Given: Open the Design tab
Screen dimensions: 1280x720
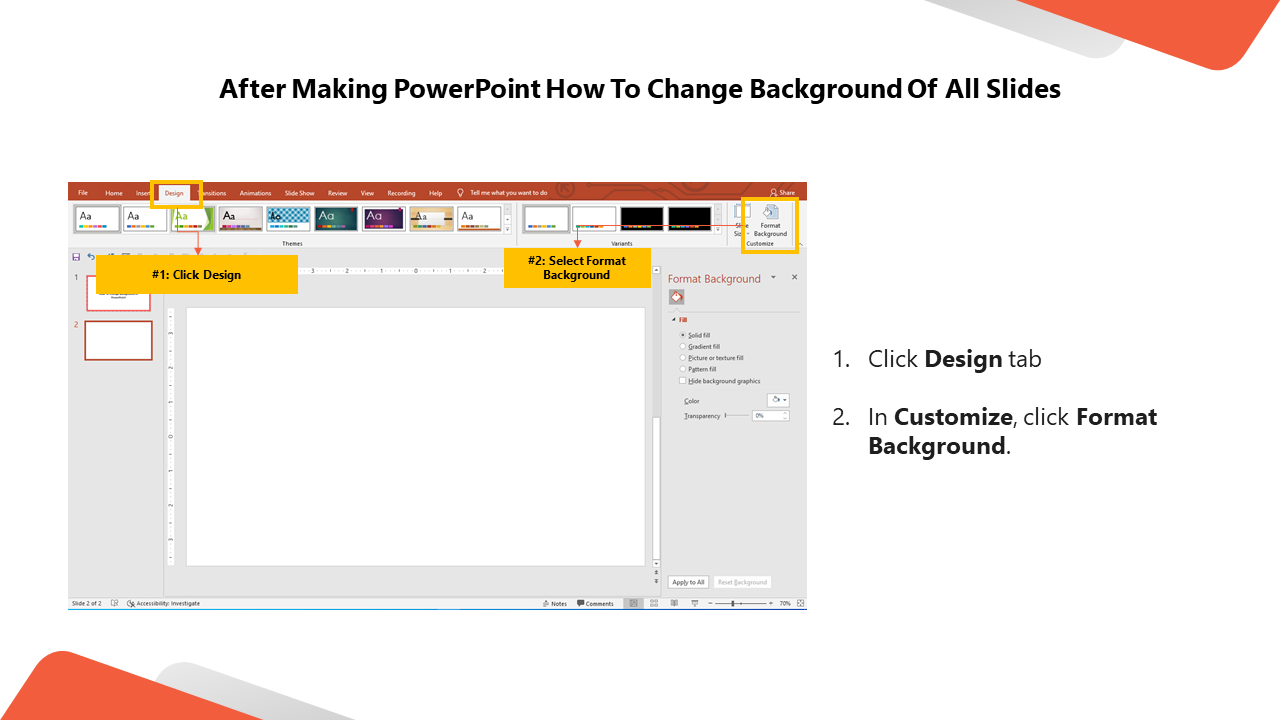Looking at the screenshot, I should pos(174,193).
